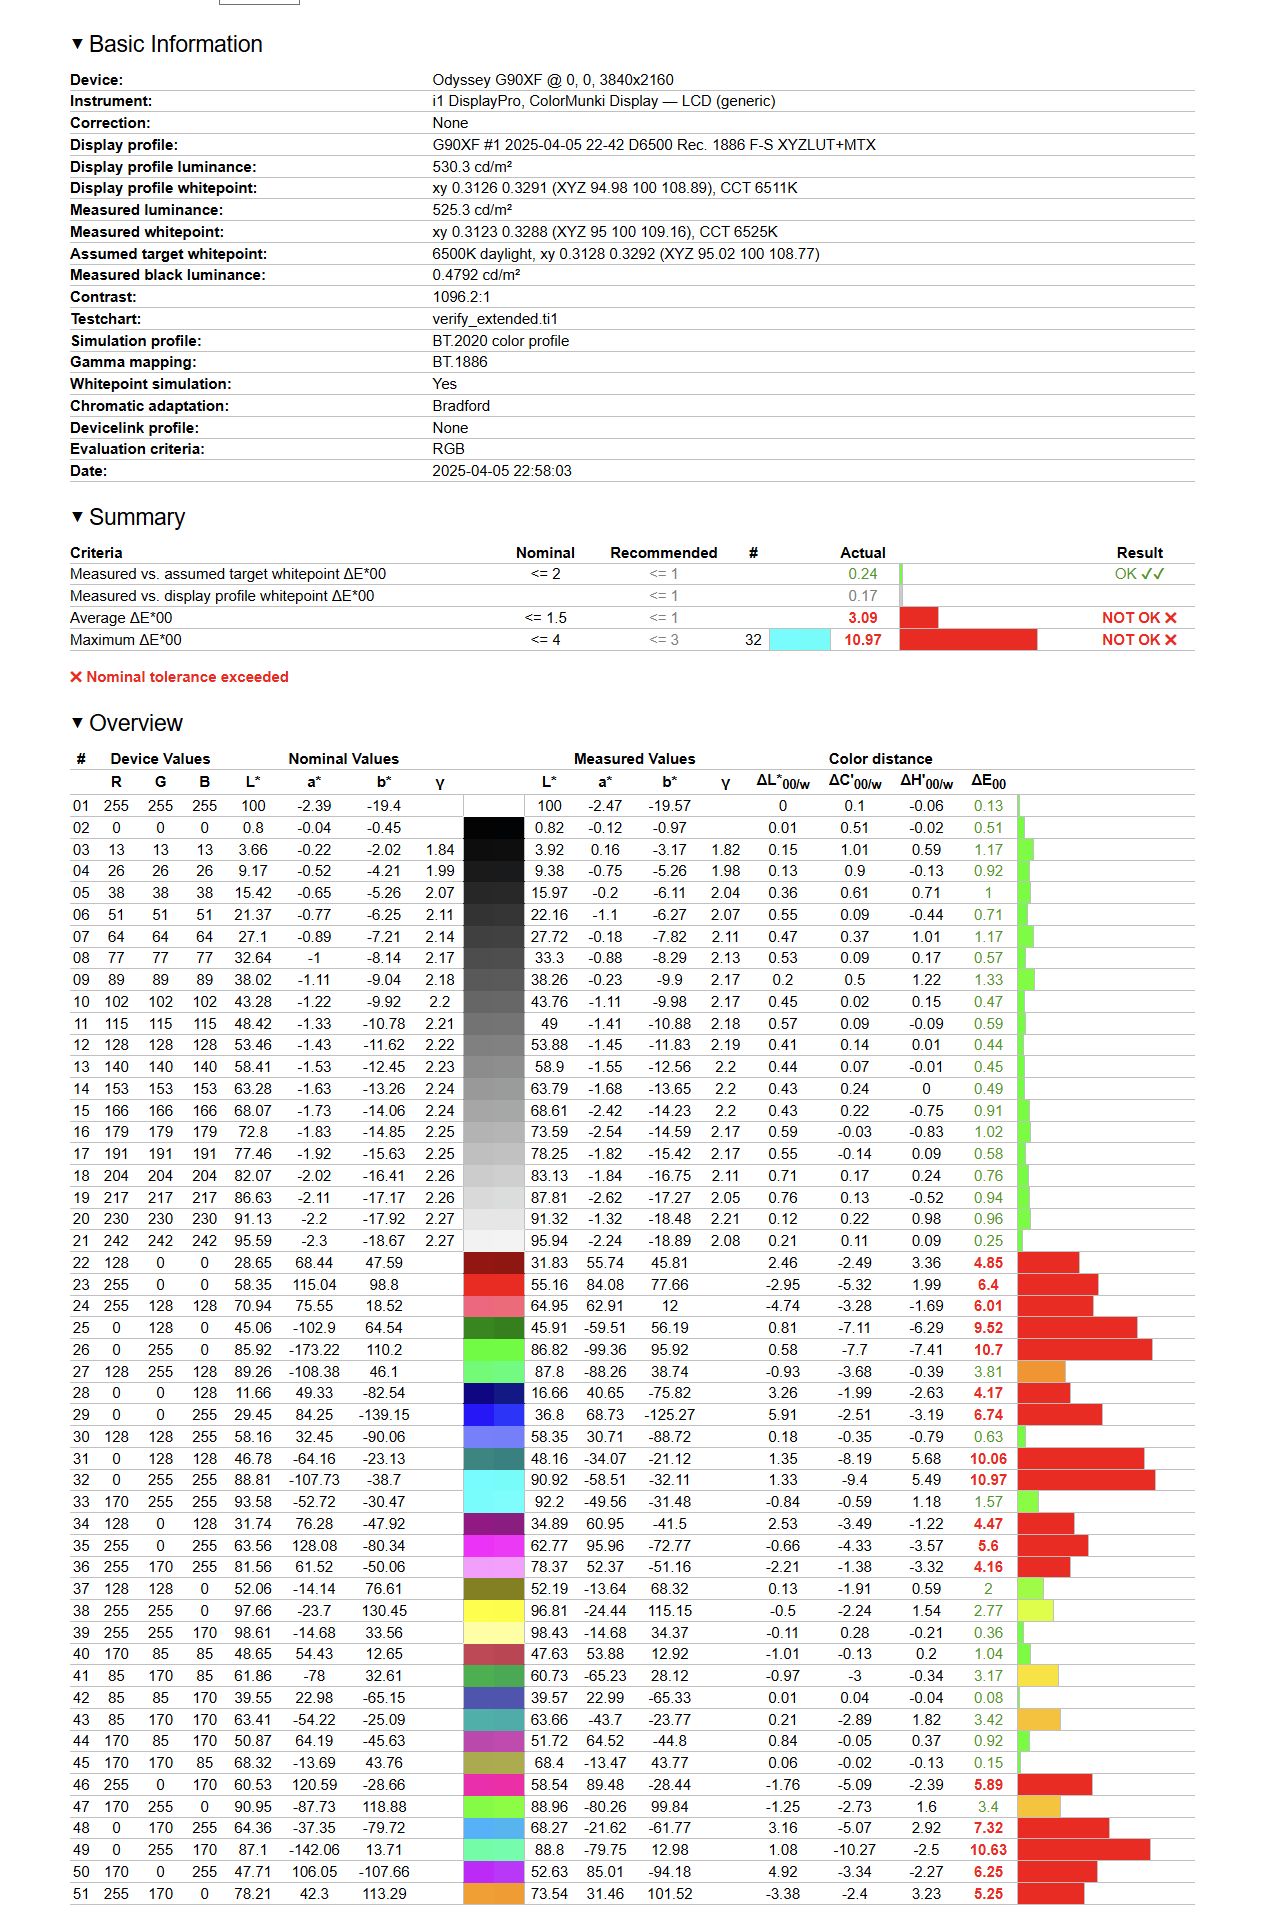Click 'NOT OK' in the Maximum ΔE*00 row
This screenshot has width=1280, height=1920.
(x=1131, y=640)
